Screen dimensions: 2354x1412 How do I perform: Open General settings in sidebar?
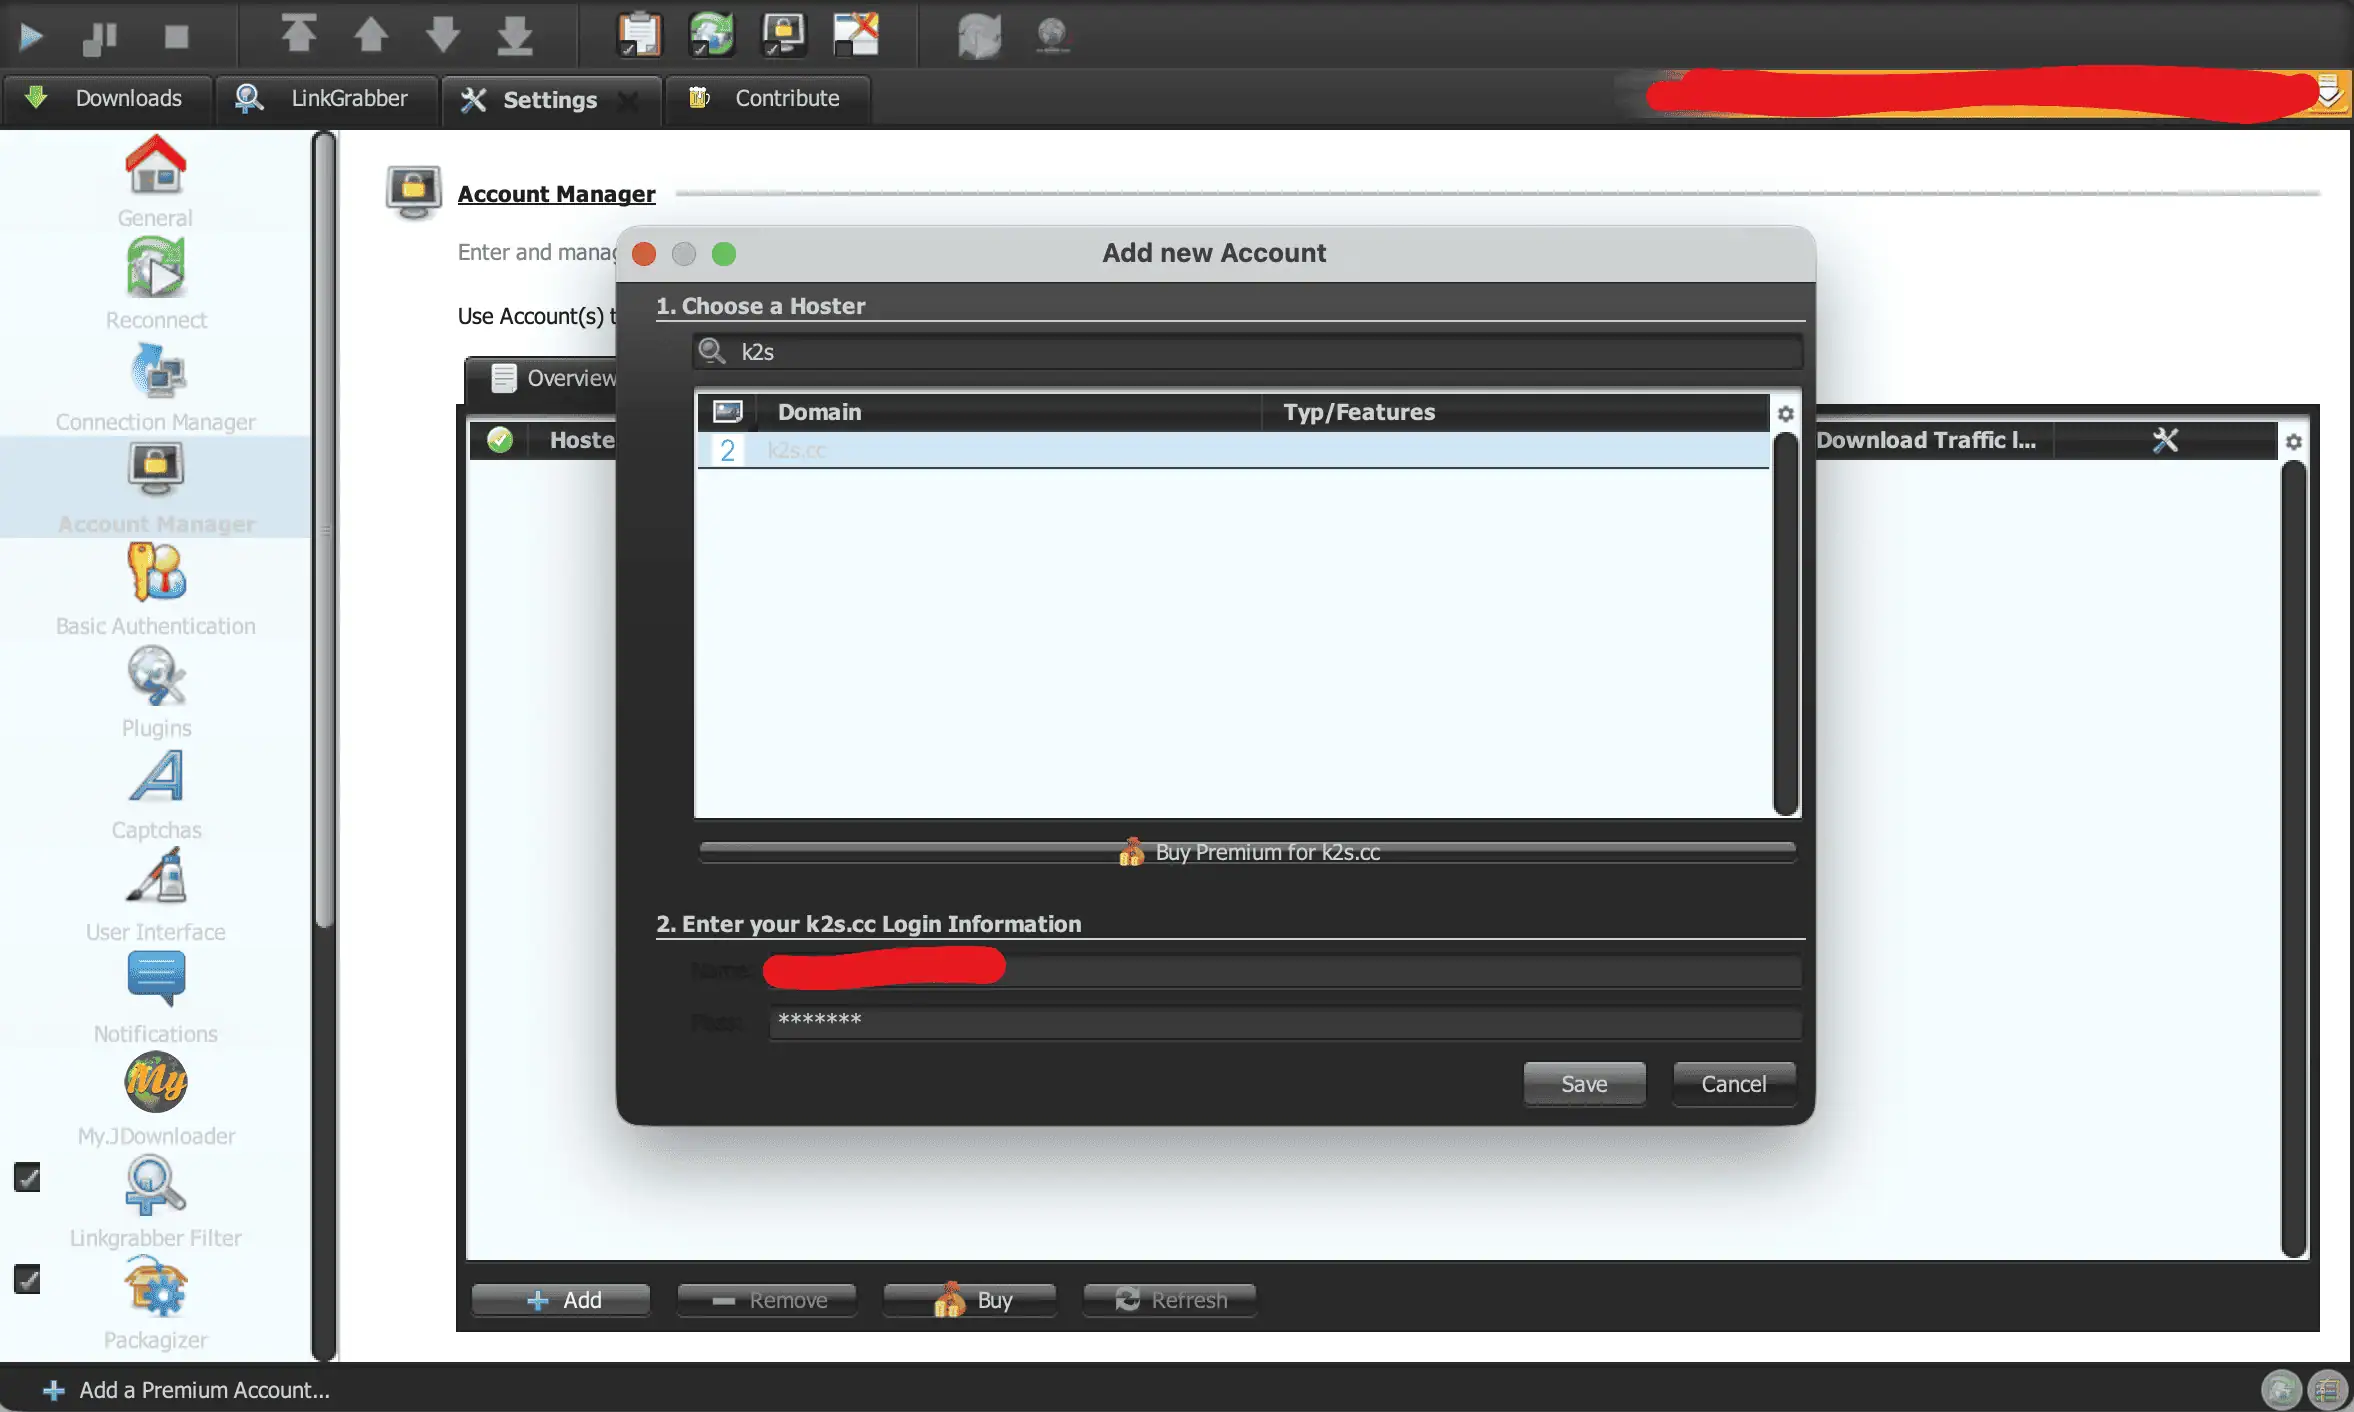155,182
